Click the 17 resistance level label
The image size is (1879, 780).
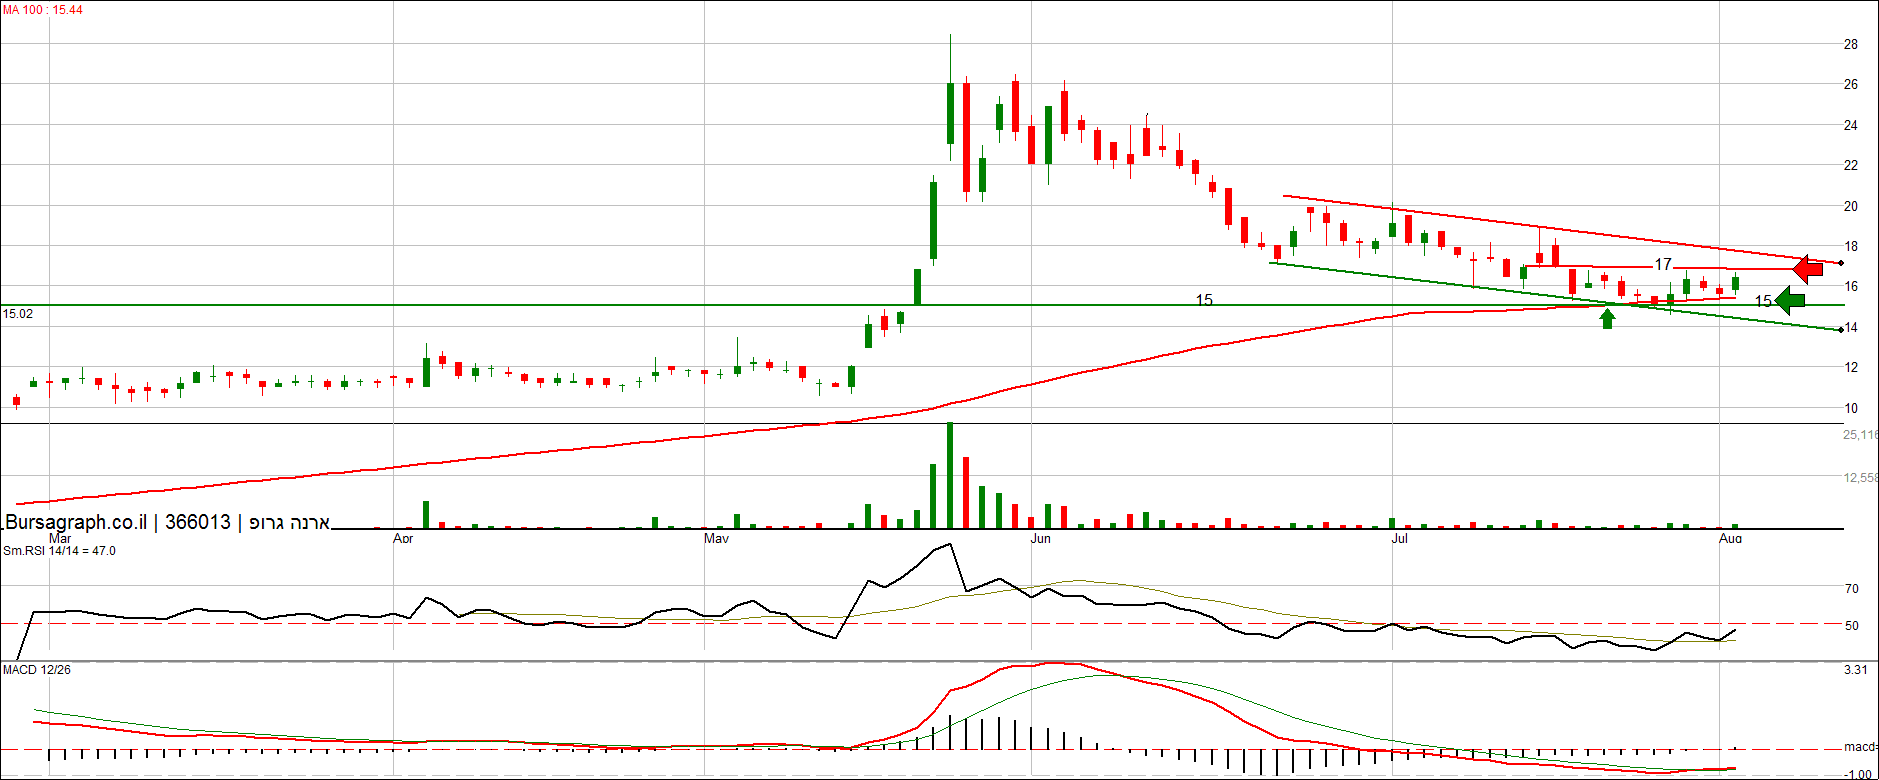[x=1662, y=264]
